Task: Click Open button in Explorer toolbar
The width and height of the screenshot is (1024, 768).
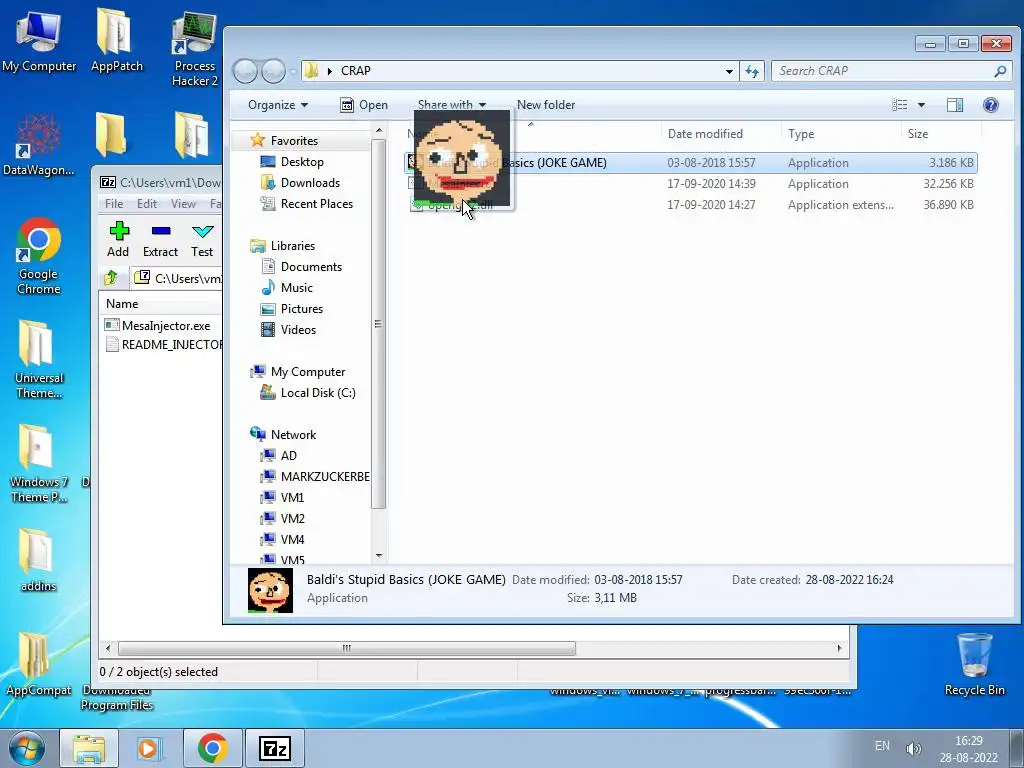Action: click(x=364, y=104)
